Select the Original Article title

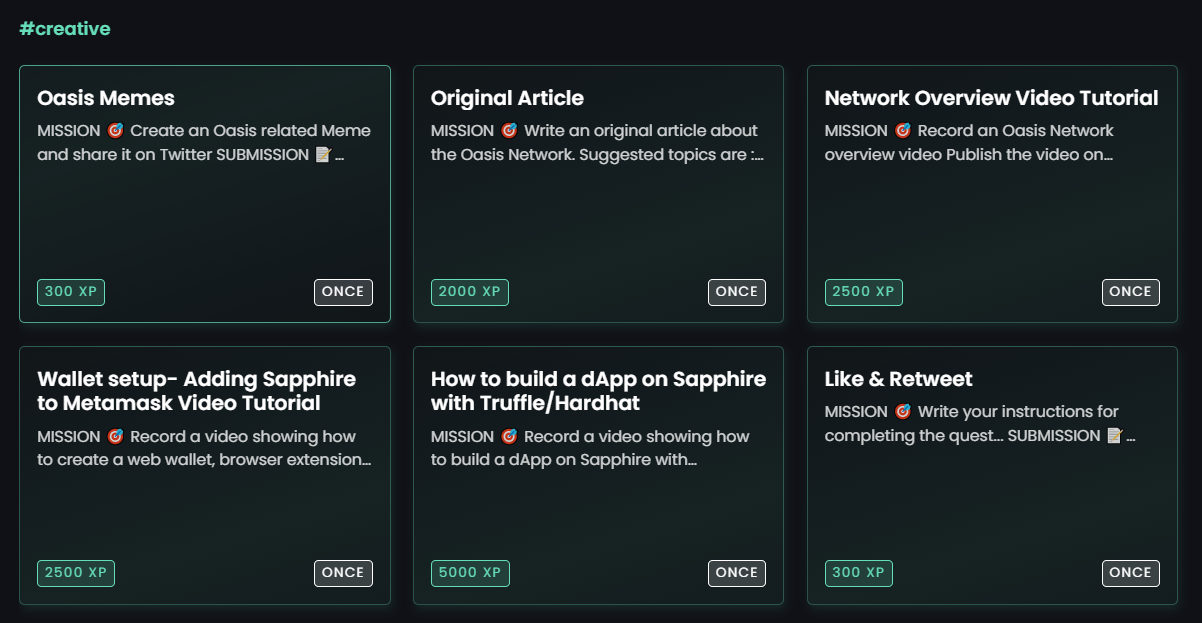507,98
